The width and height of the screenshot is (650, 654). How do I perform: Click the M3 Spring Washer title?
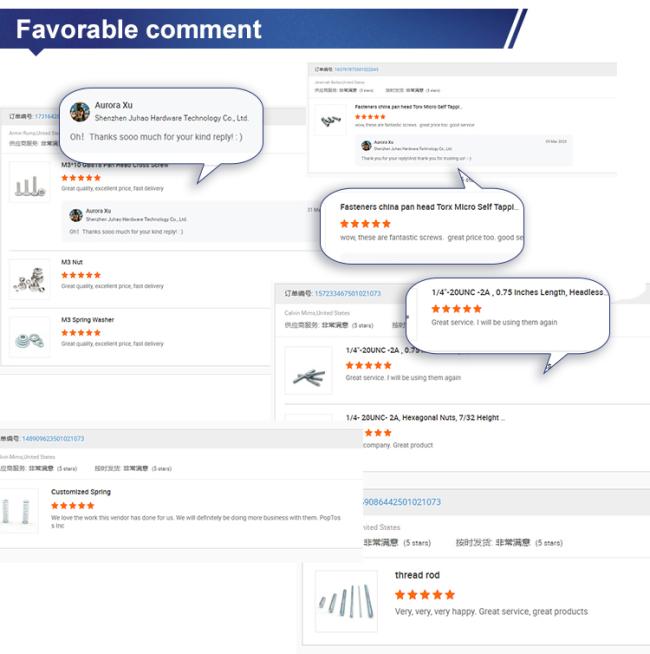pyautogui.click(x=88, y=320)
